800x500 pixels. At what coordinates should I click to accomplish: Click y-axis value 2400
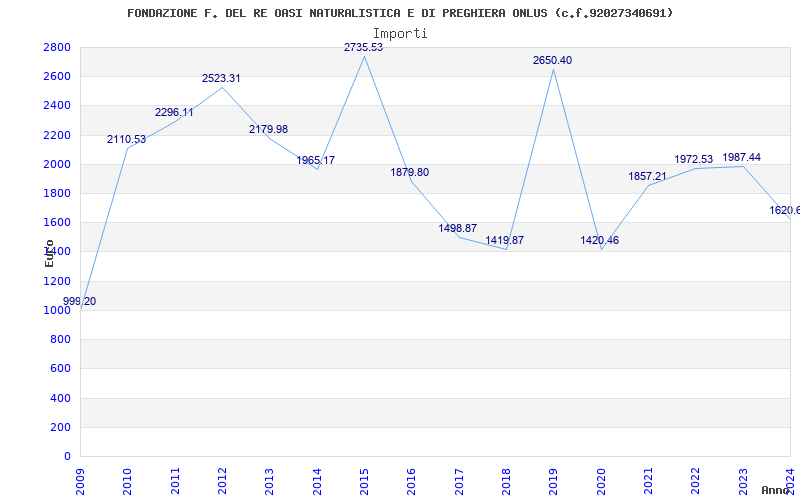click(57, 106)
